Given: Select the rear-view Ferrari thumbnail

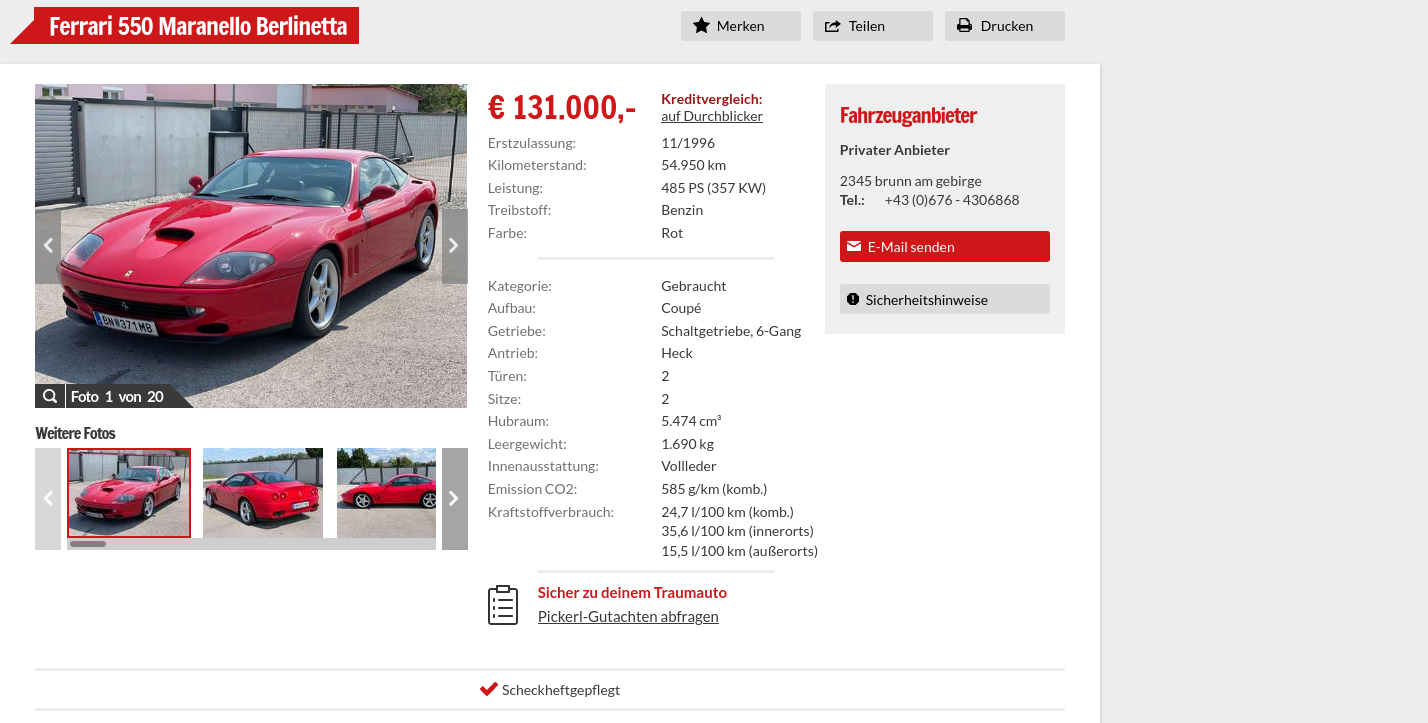Looking at the screenshot, I should point(263,493).
